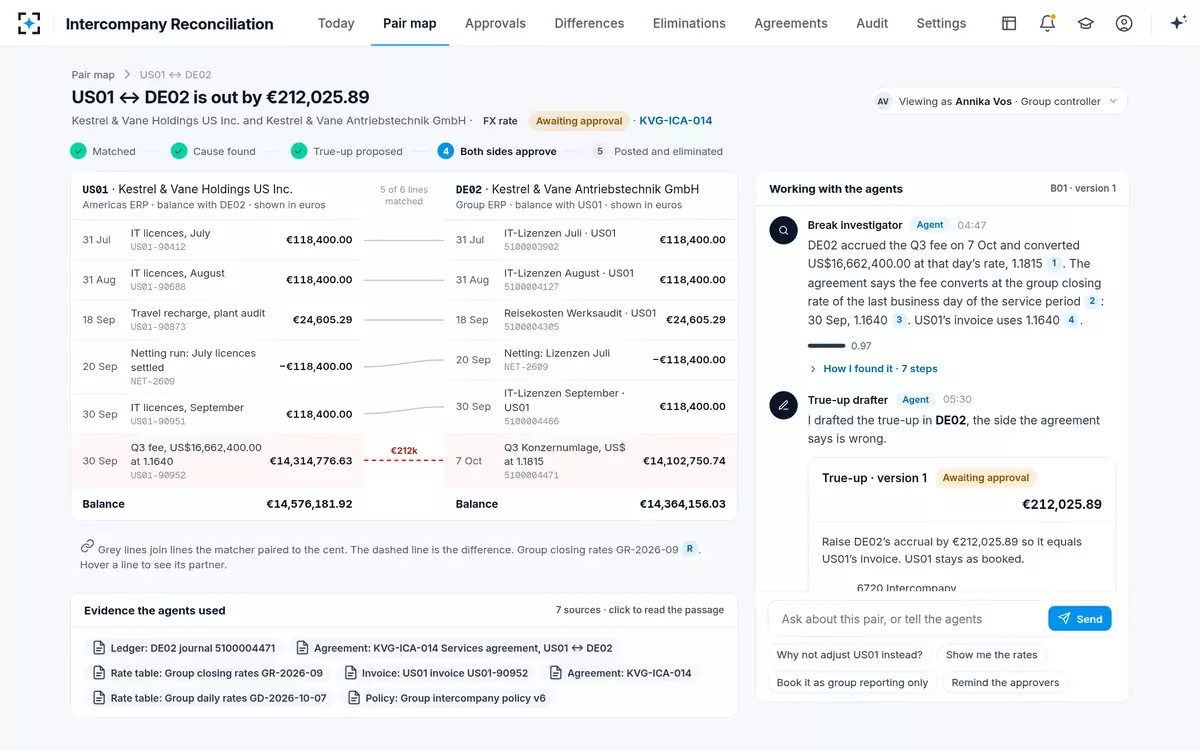This screenshot has height=750, width=1200.
Task: Open evidence Invoice: US01 invoice US01-90952
Action: (437, 673)
